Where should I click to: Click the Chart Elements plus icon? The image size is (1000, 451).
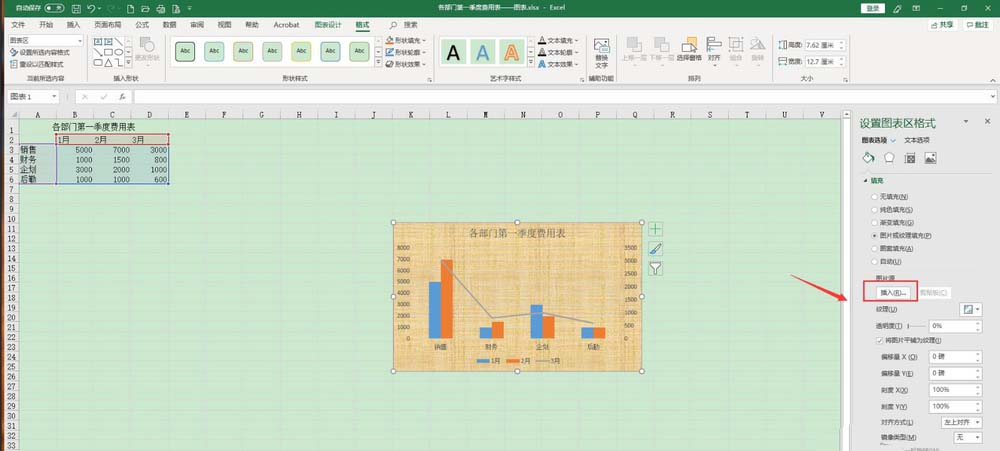(656, 229)
